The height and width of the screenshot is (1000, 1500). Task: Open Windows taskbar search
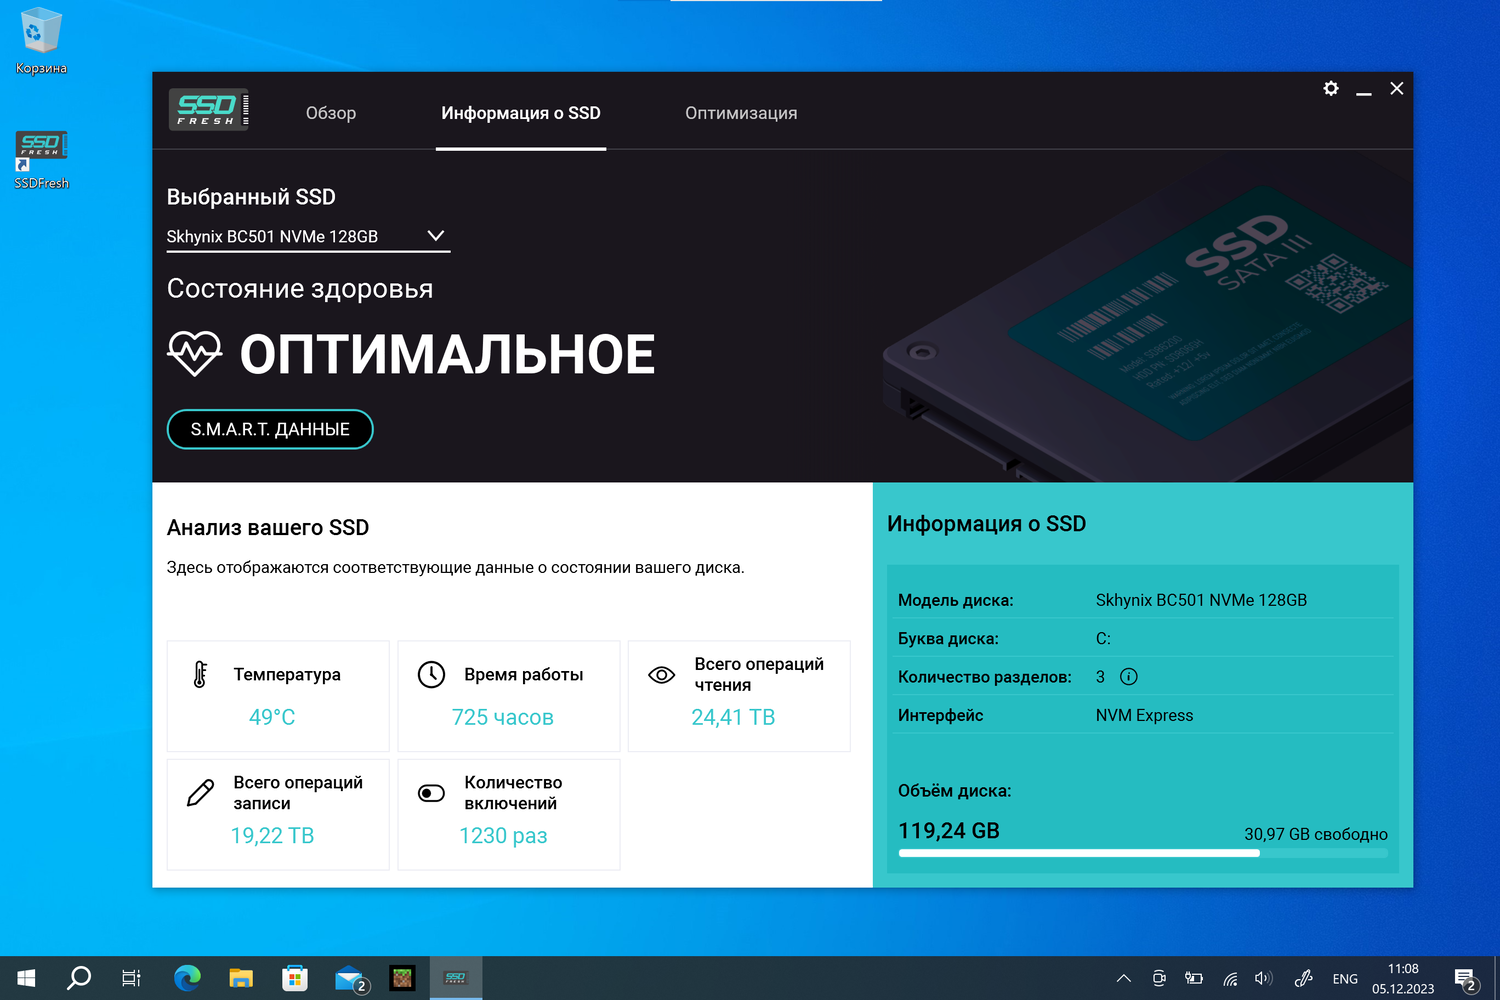[x=79, y=978]
